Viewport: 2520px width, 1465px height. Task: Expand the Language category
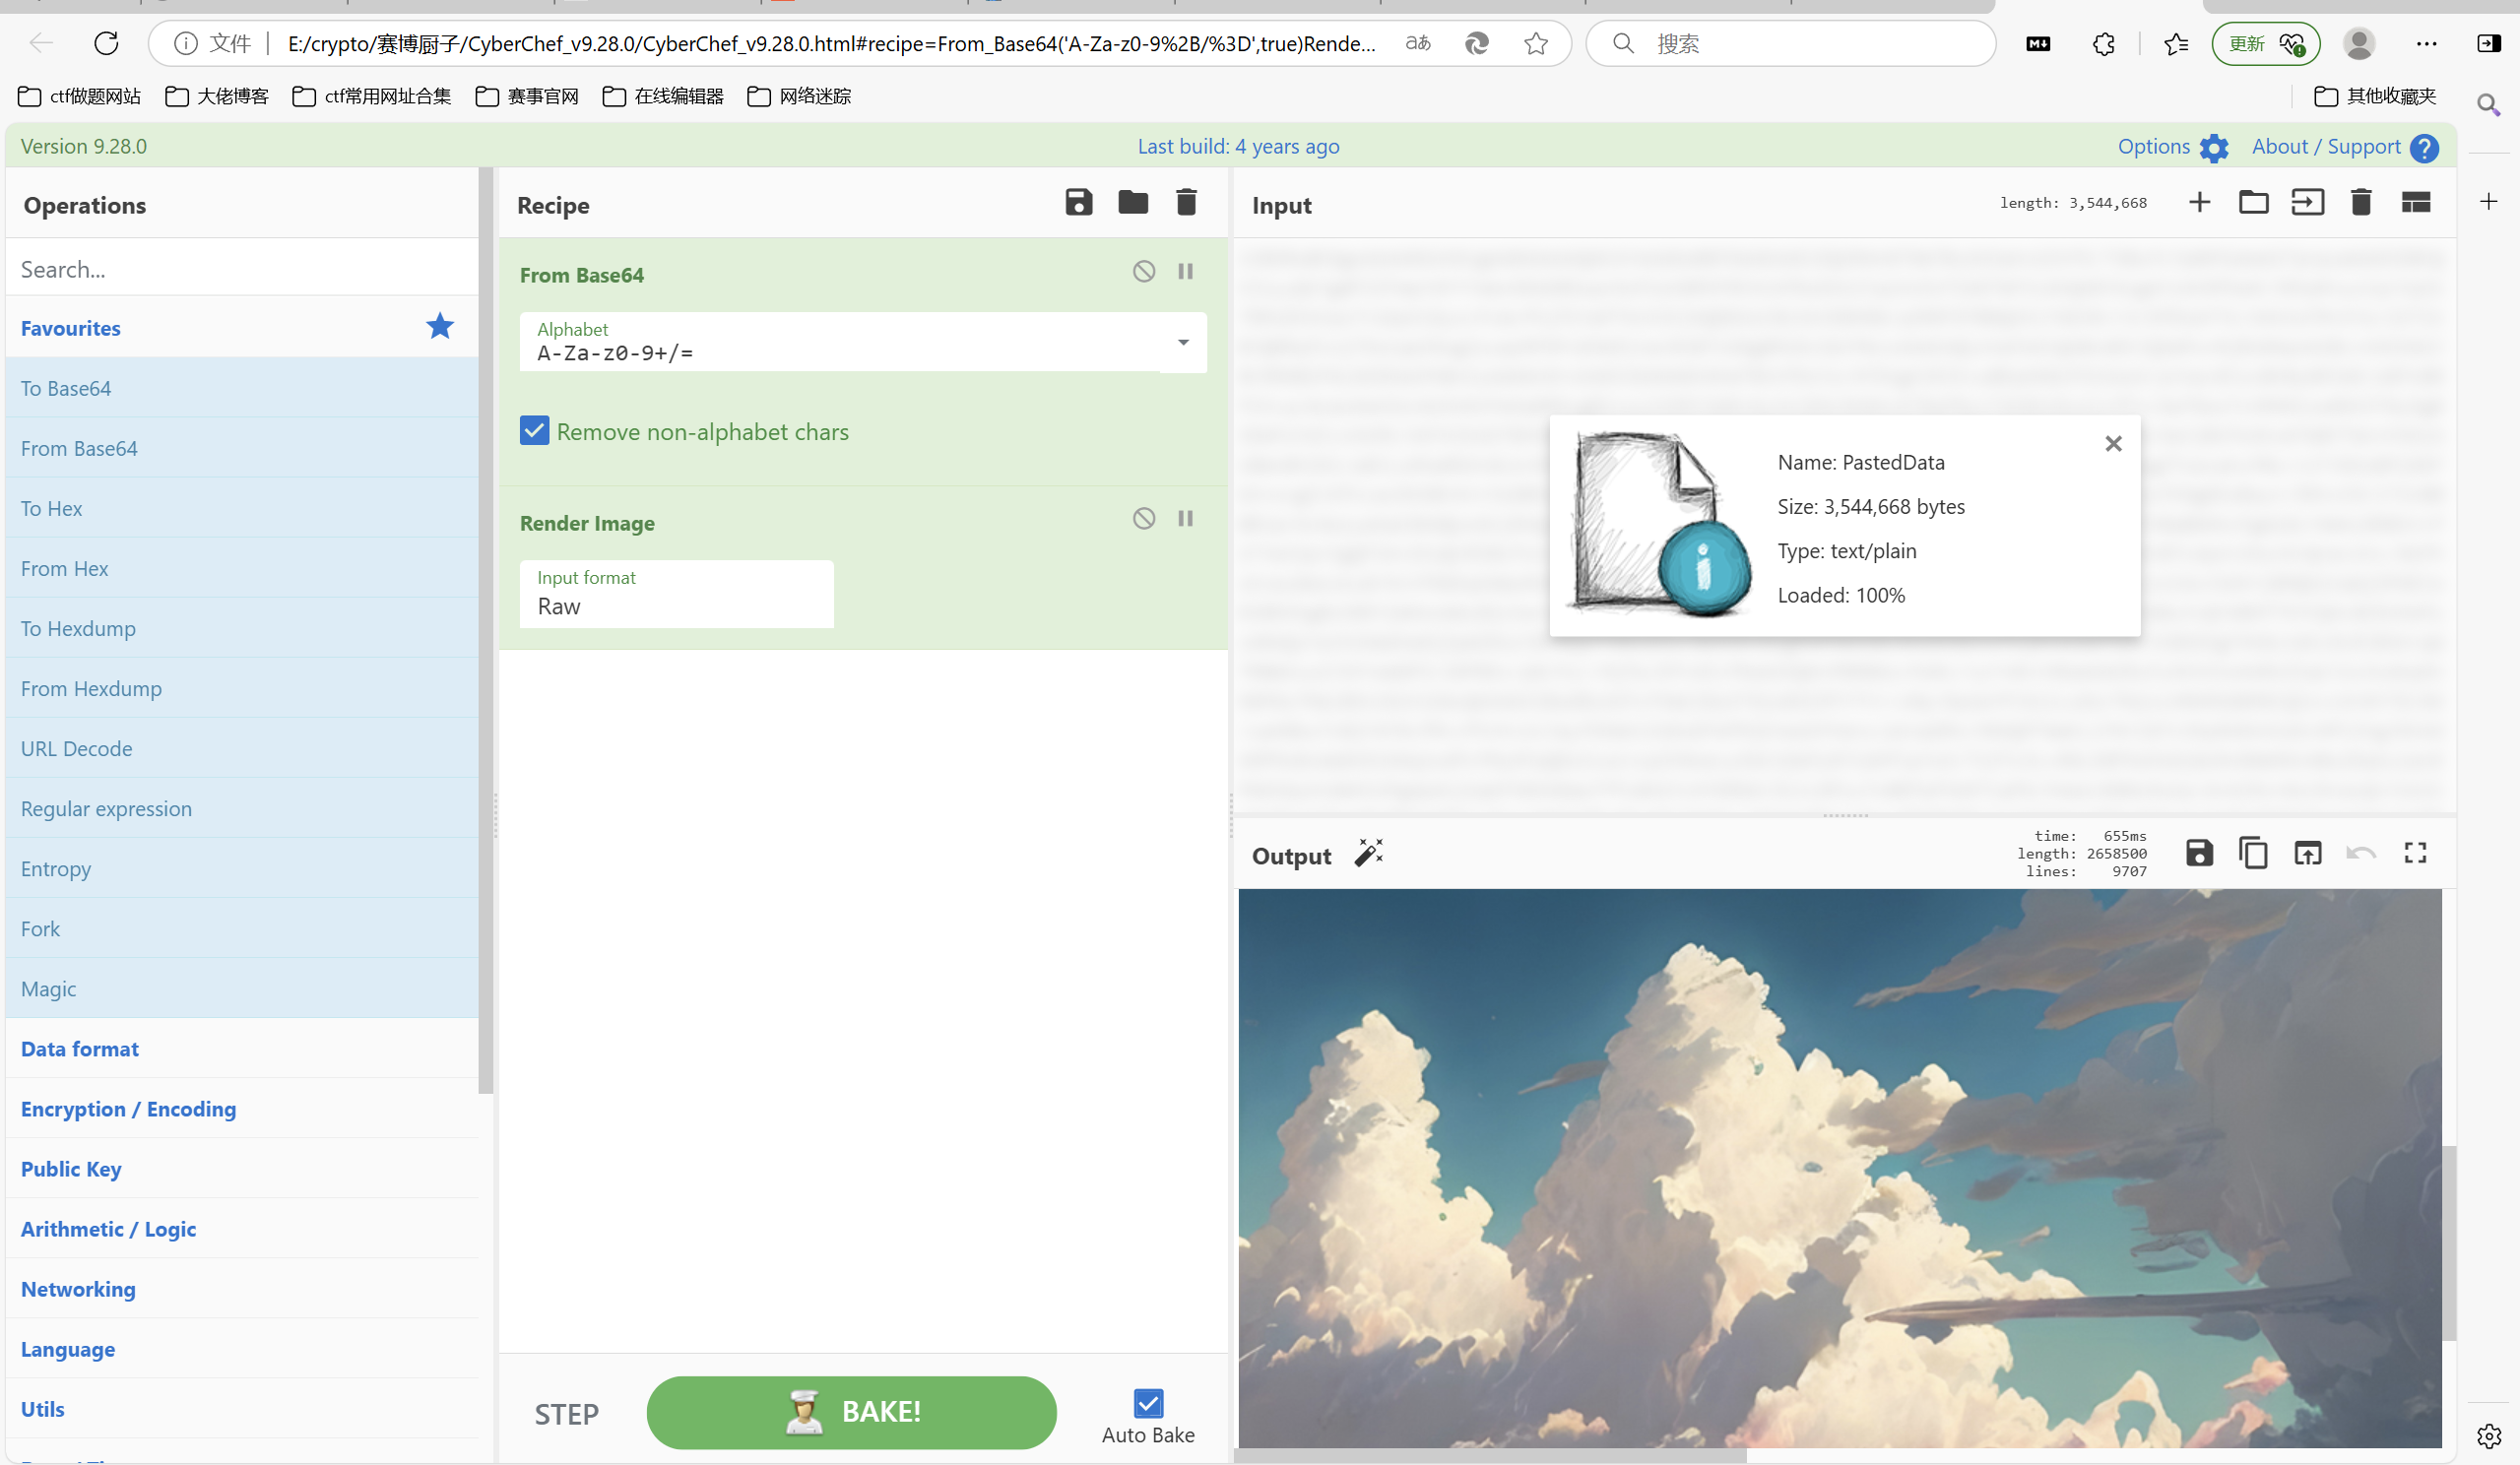coord(241,1348)
